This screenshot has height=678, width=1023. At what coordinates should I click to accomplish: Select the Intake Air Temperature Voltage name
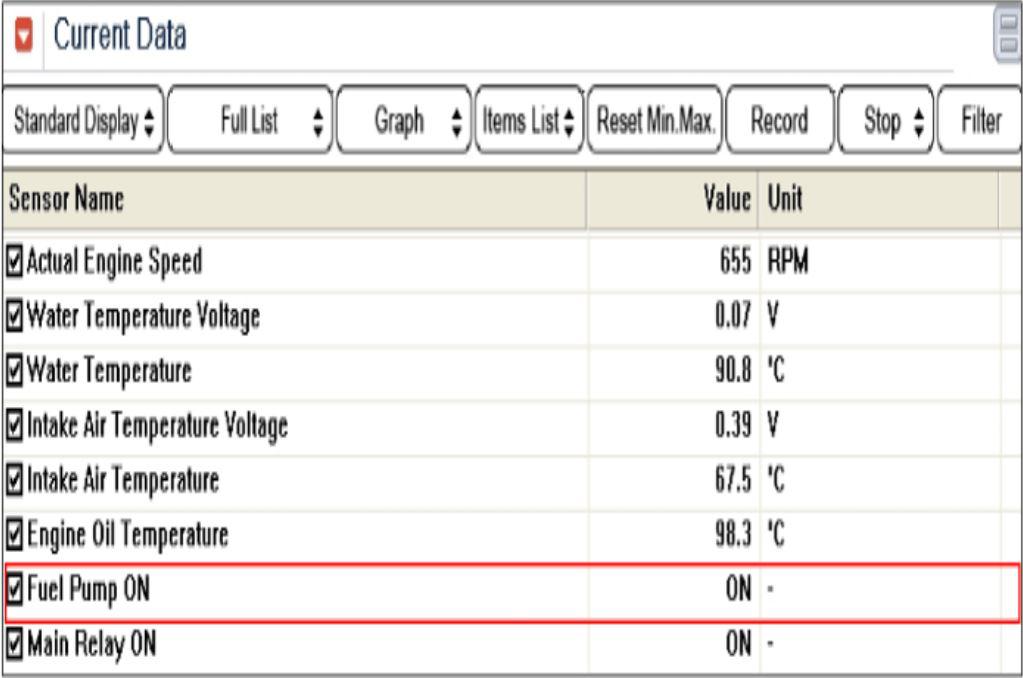coord(157,425)
